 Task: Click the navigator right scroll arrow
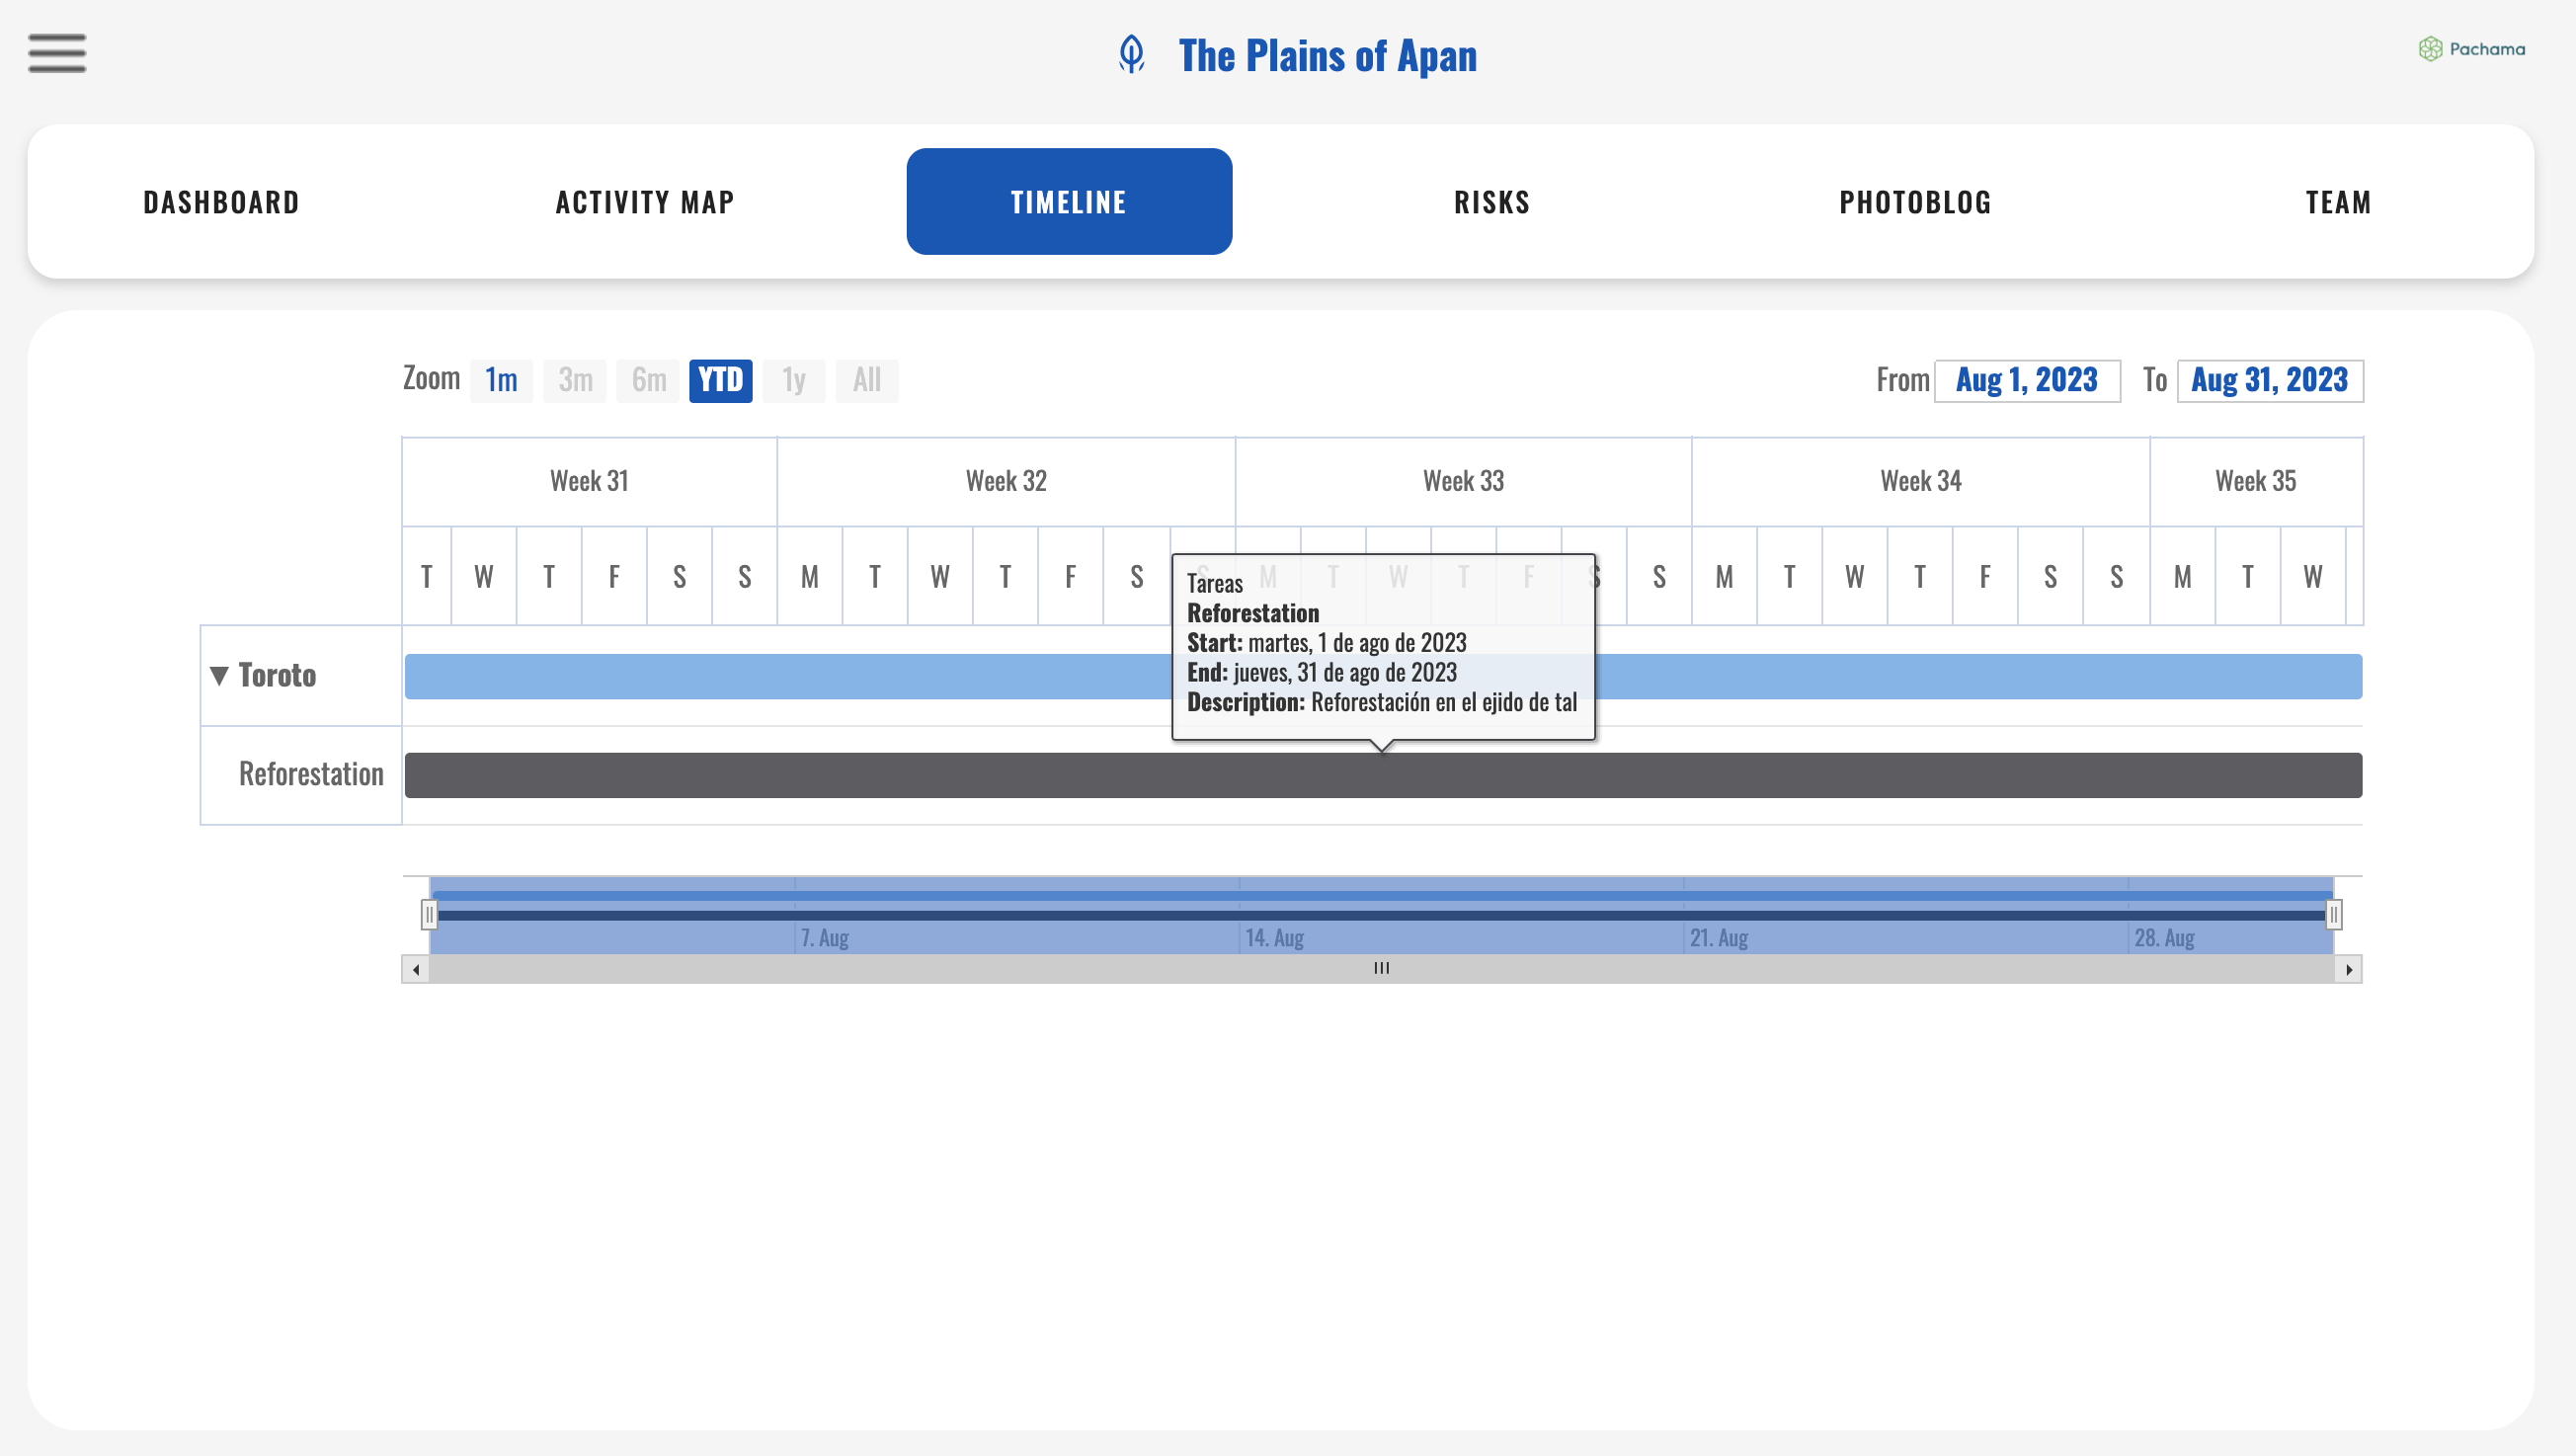pyautogui.click(x=2348, y=969)
